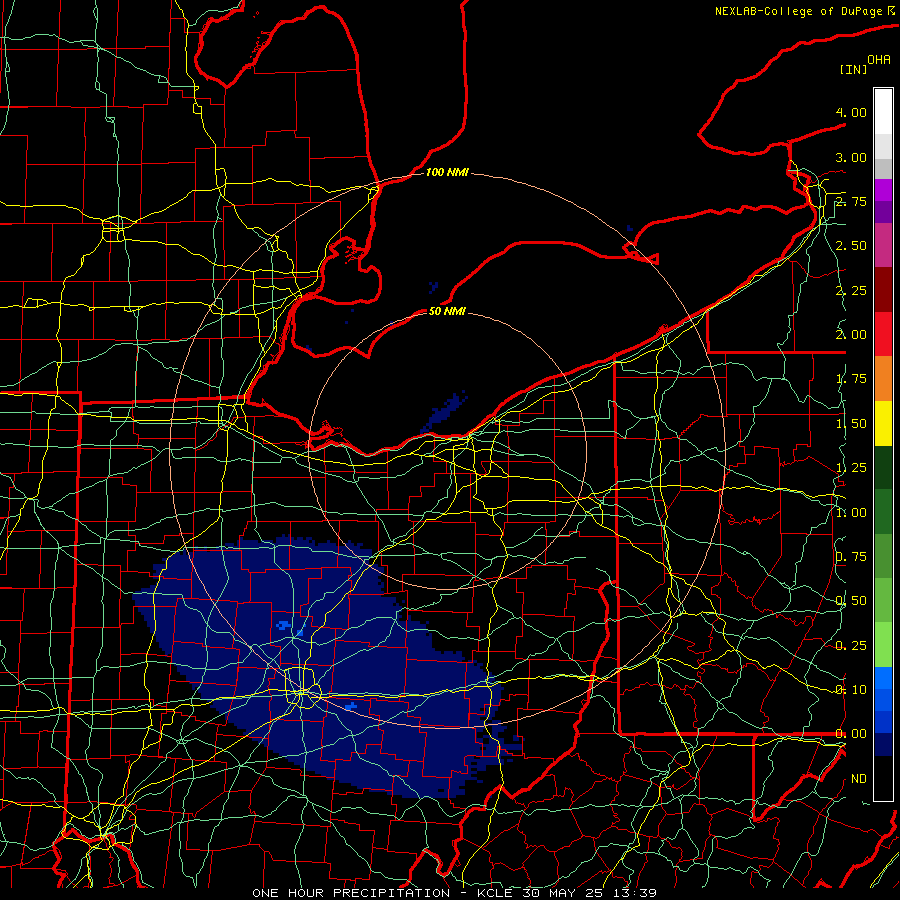Click the 100 NMI range ring label
This screenshot has height=900, width=900.
click(447, 172)
